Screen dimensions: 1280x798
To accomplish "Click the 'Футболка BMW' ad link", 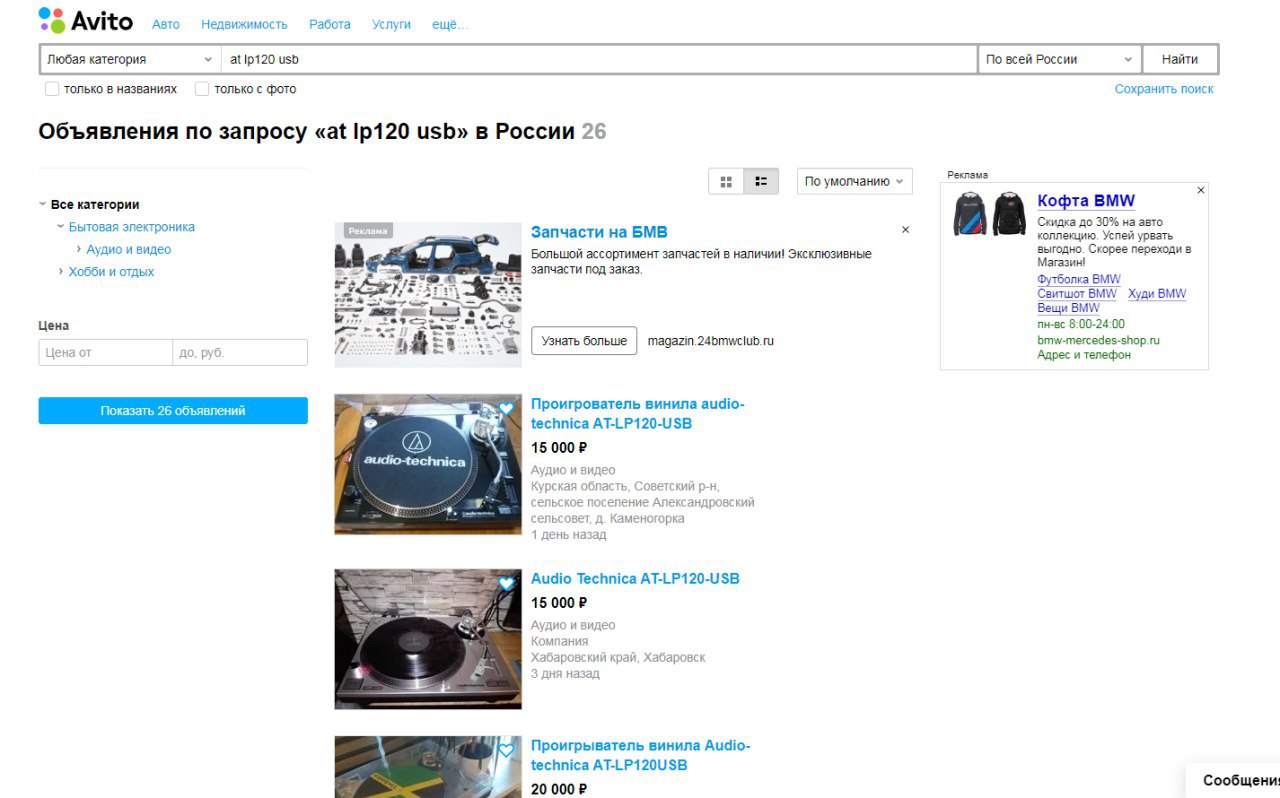I will [1079, 279].
